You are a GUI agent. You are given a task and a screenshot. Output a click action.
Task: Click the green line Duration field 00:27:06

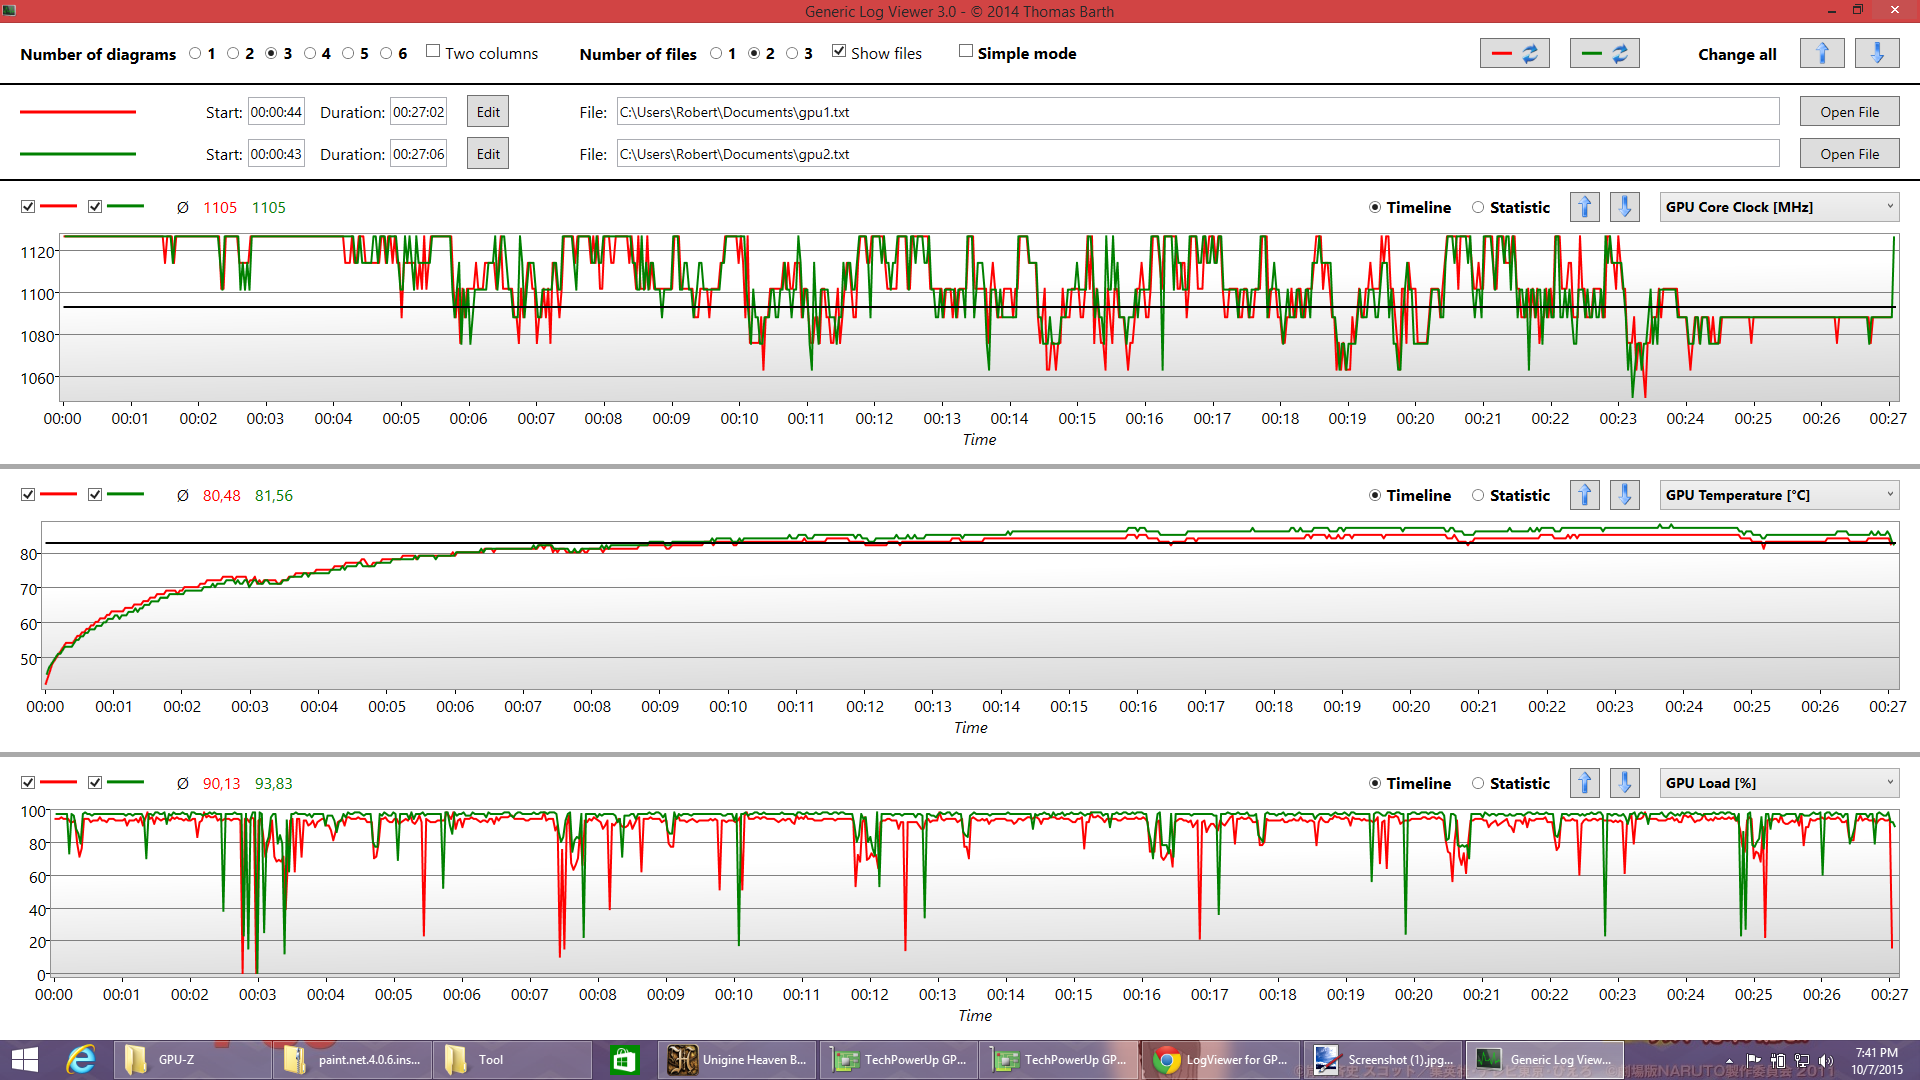(x=418, y=154)
